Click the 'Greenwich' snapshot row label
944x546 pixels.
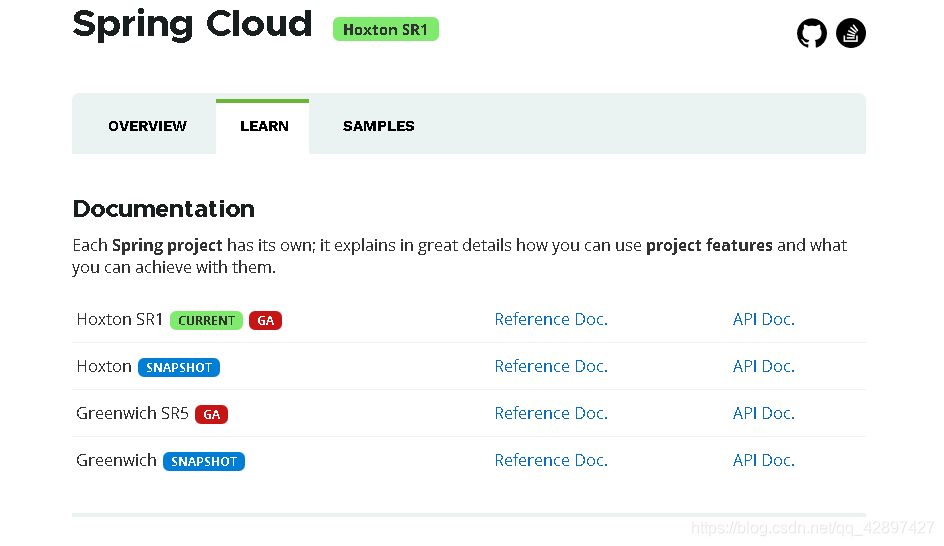116,460
